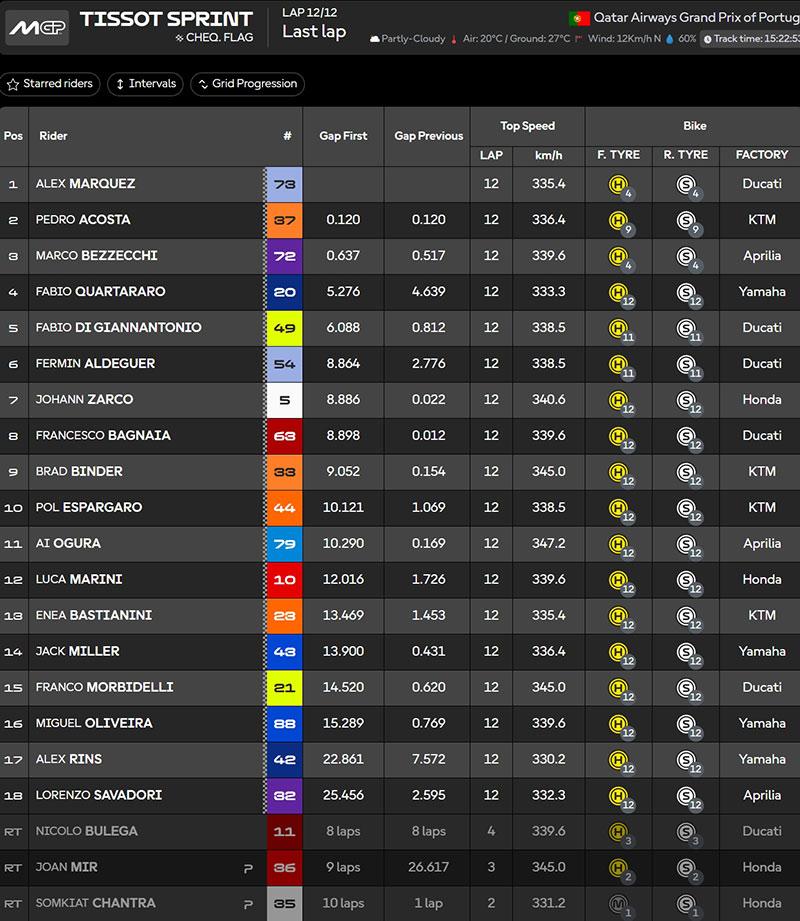Sort table by the Pos column header
The height and width of the screenshot is (921, 800).
14,136
